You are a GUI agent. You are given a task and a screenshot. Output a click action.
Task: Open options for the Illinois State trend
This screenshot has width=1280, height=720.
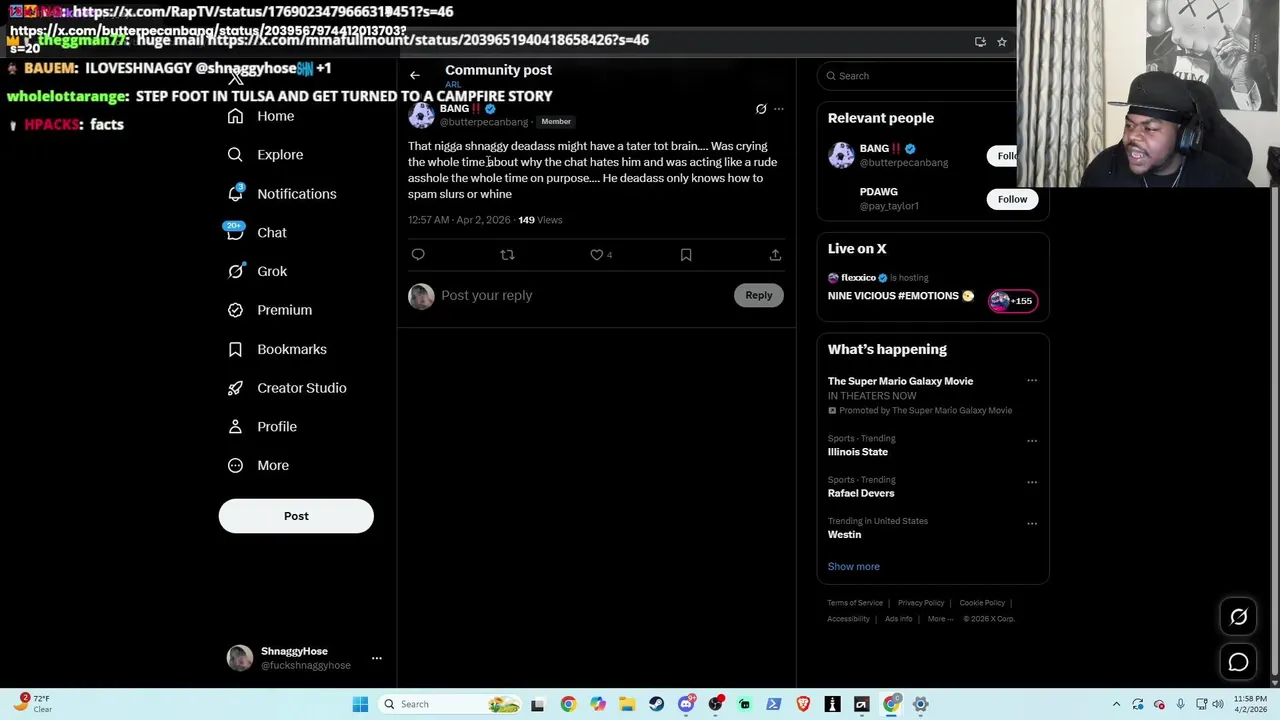coord(1032,440)
